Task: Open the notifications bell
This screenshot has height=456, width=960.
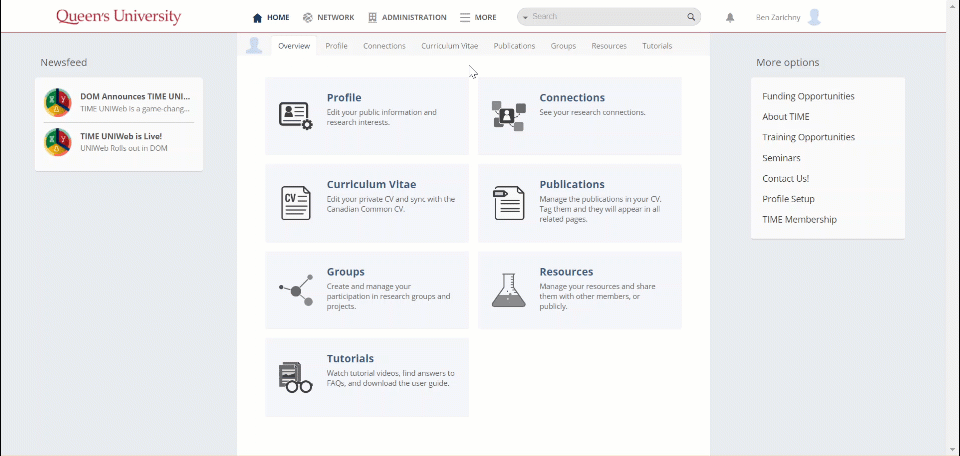Action: pyautogui.click(x=730, y=17)
